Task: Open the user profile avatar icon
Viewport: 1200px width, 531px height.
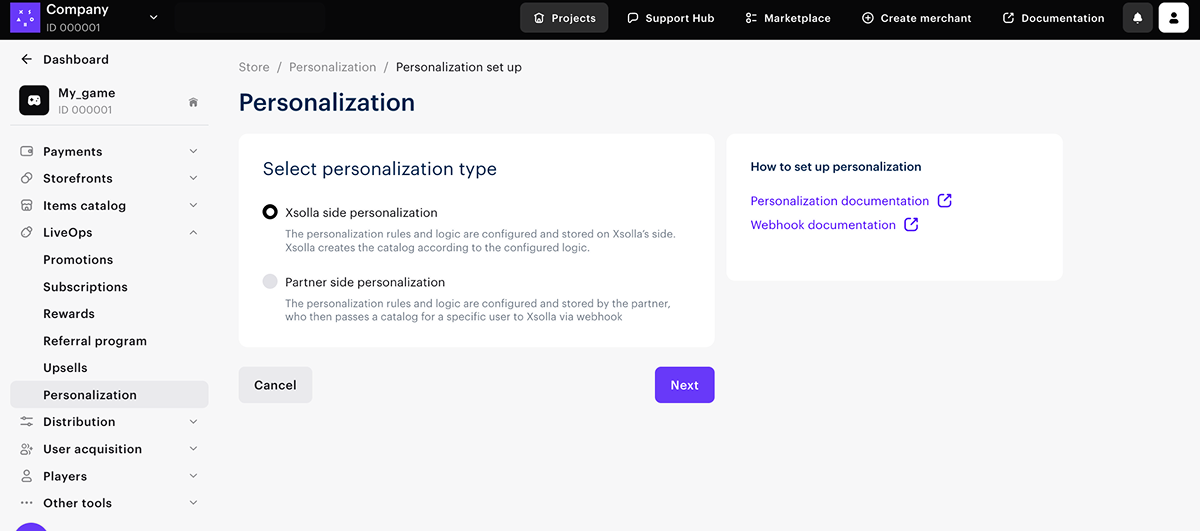Action: coord(1173,18)
